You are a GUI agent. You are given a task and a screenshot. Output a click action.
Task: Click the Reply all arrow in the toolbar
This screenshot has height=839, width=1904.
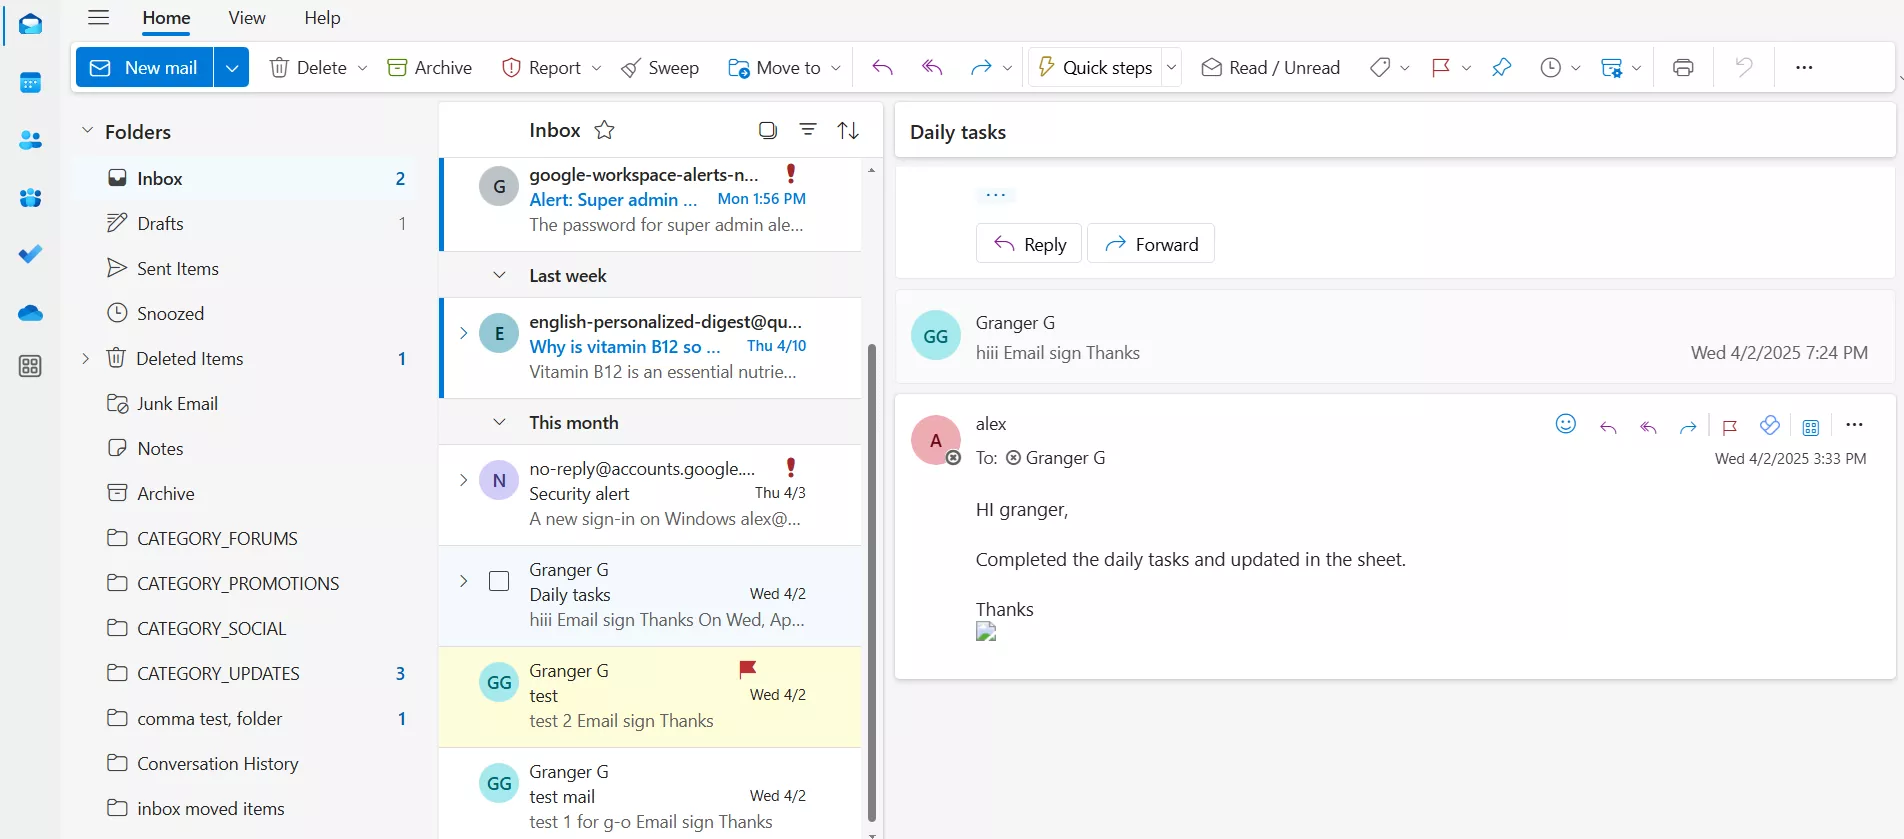point(932,67)
